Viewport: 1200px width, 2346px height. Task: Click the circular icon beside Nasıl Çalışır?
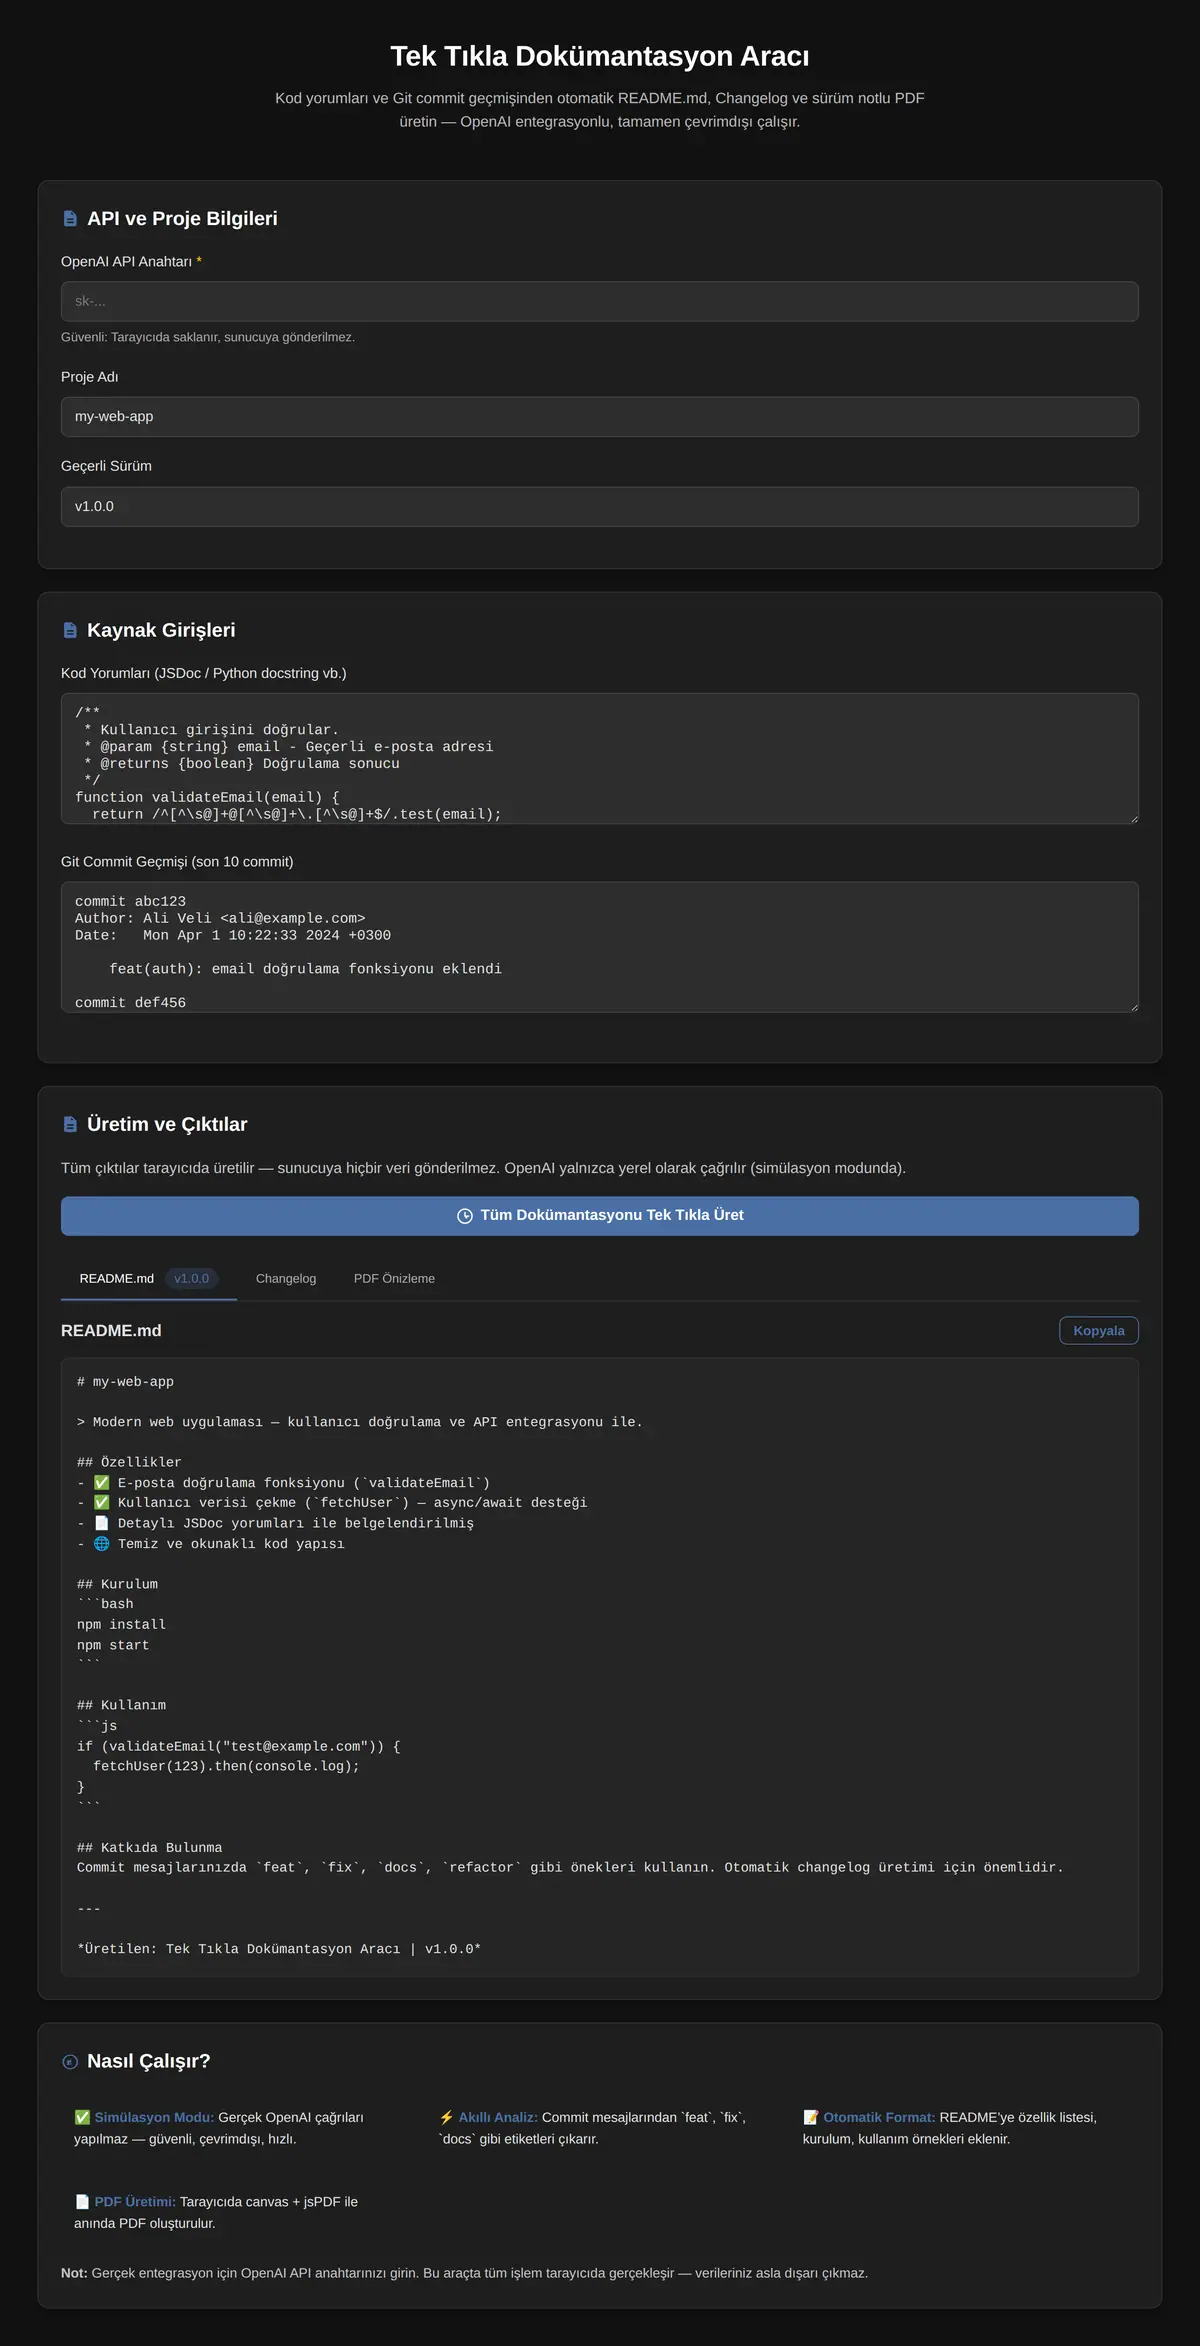tap(70, 2062)
